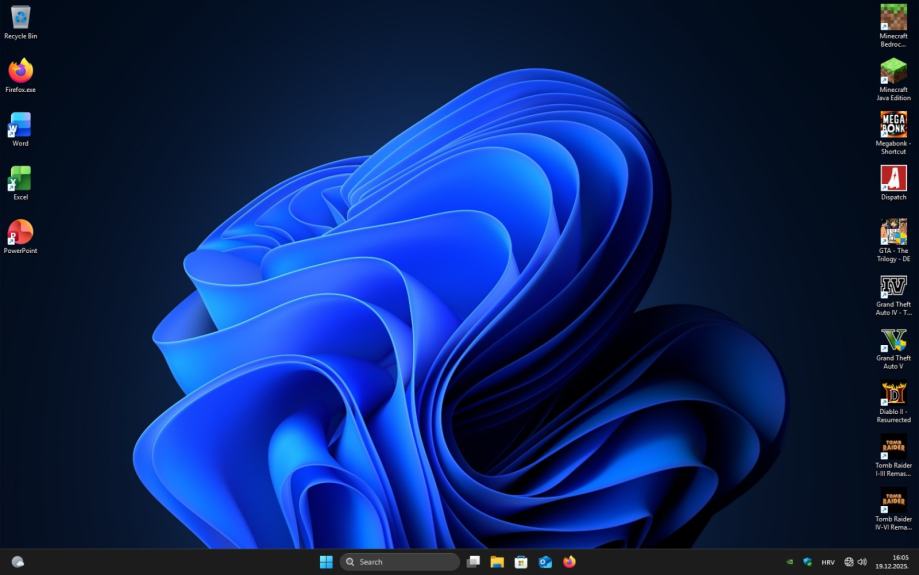Click the taskbar Search box
919x575 pixels.
399,562
